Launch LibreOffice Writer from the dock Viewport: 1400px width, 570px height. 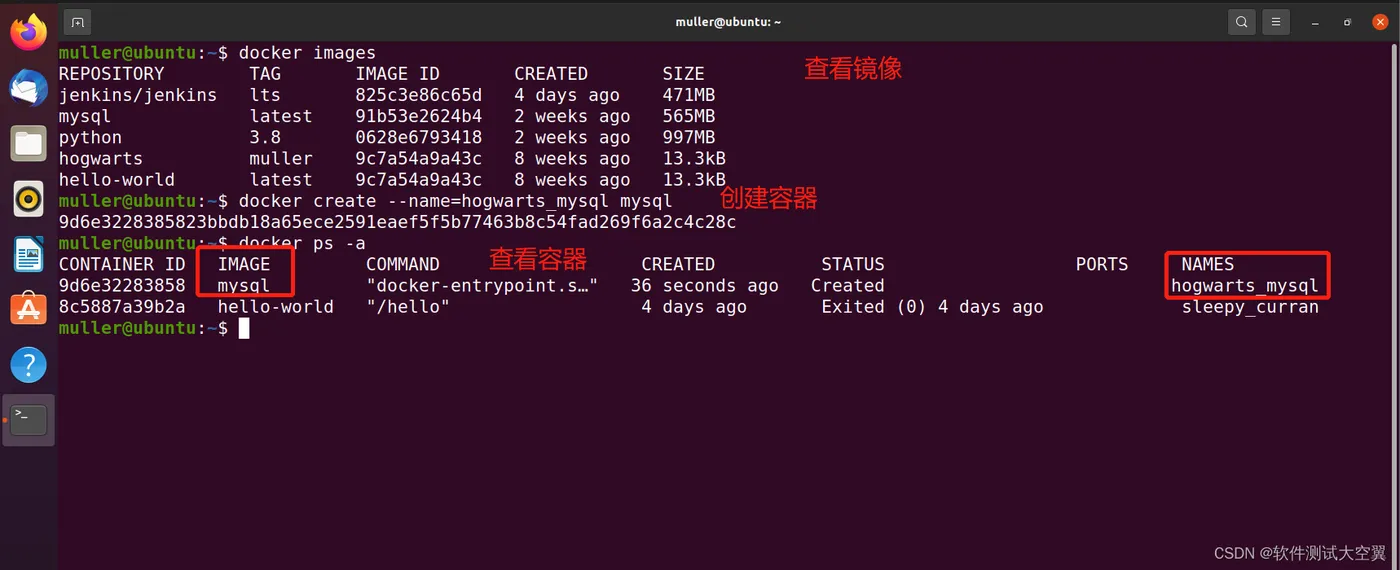[28, 254]
